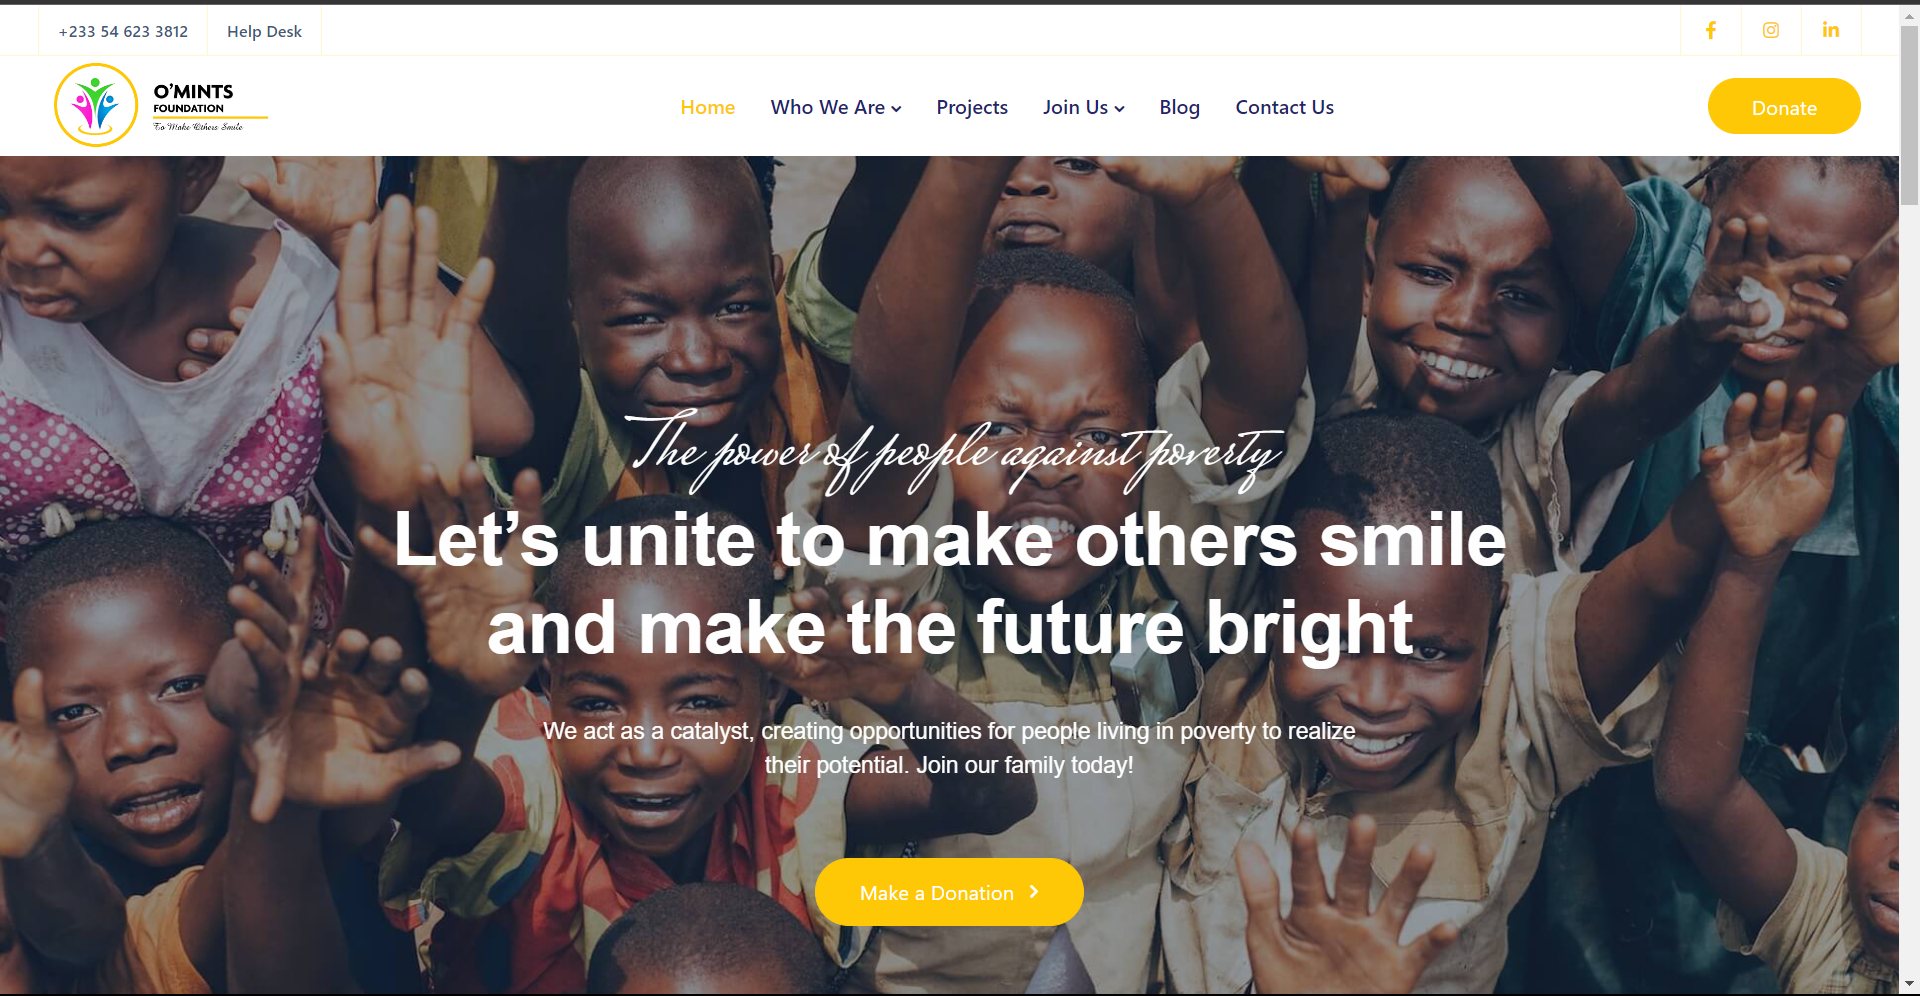Expand the Join Us chevron

[1120, 109]
